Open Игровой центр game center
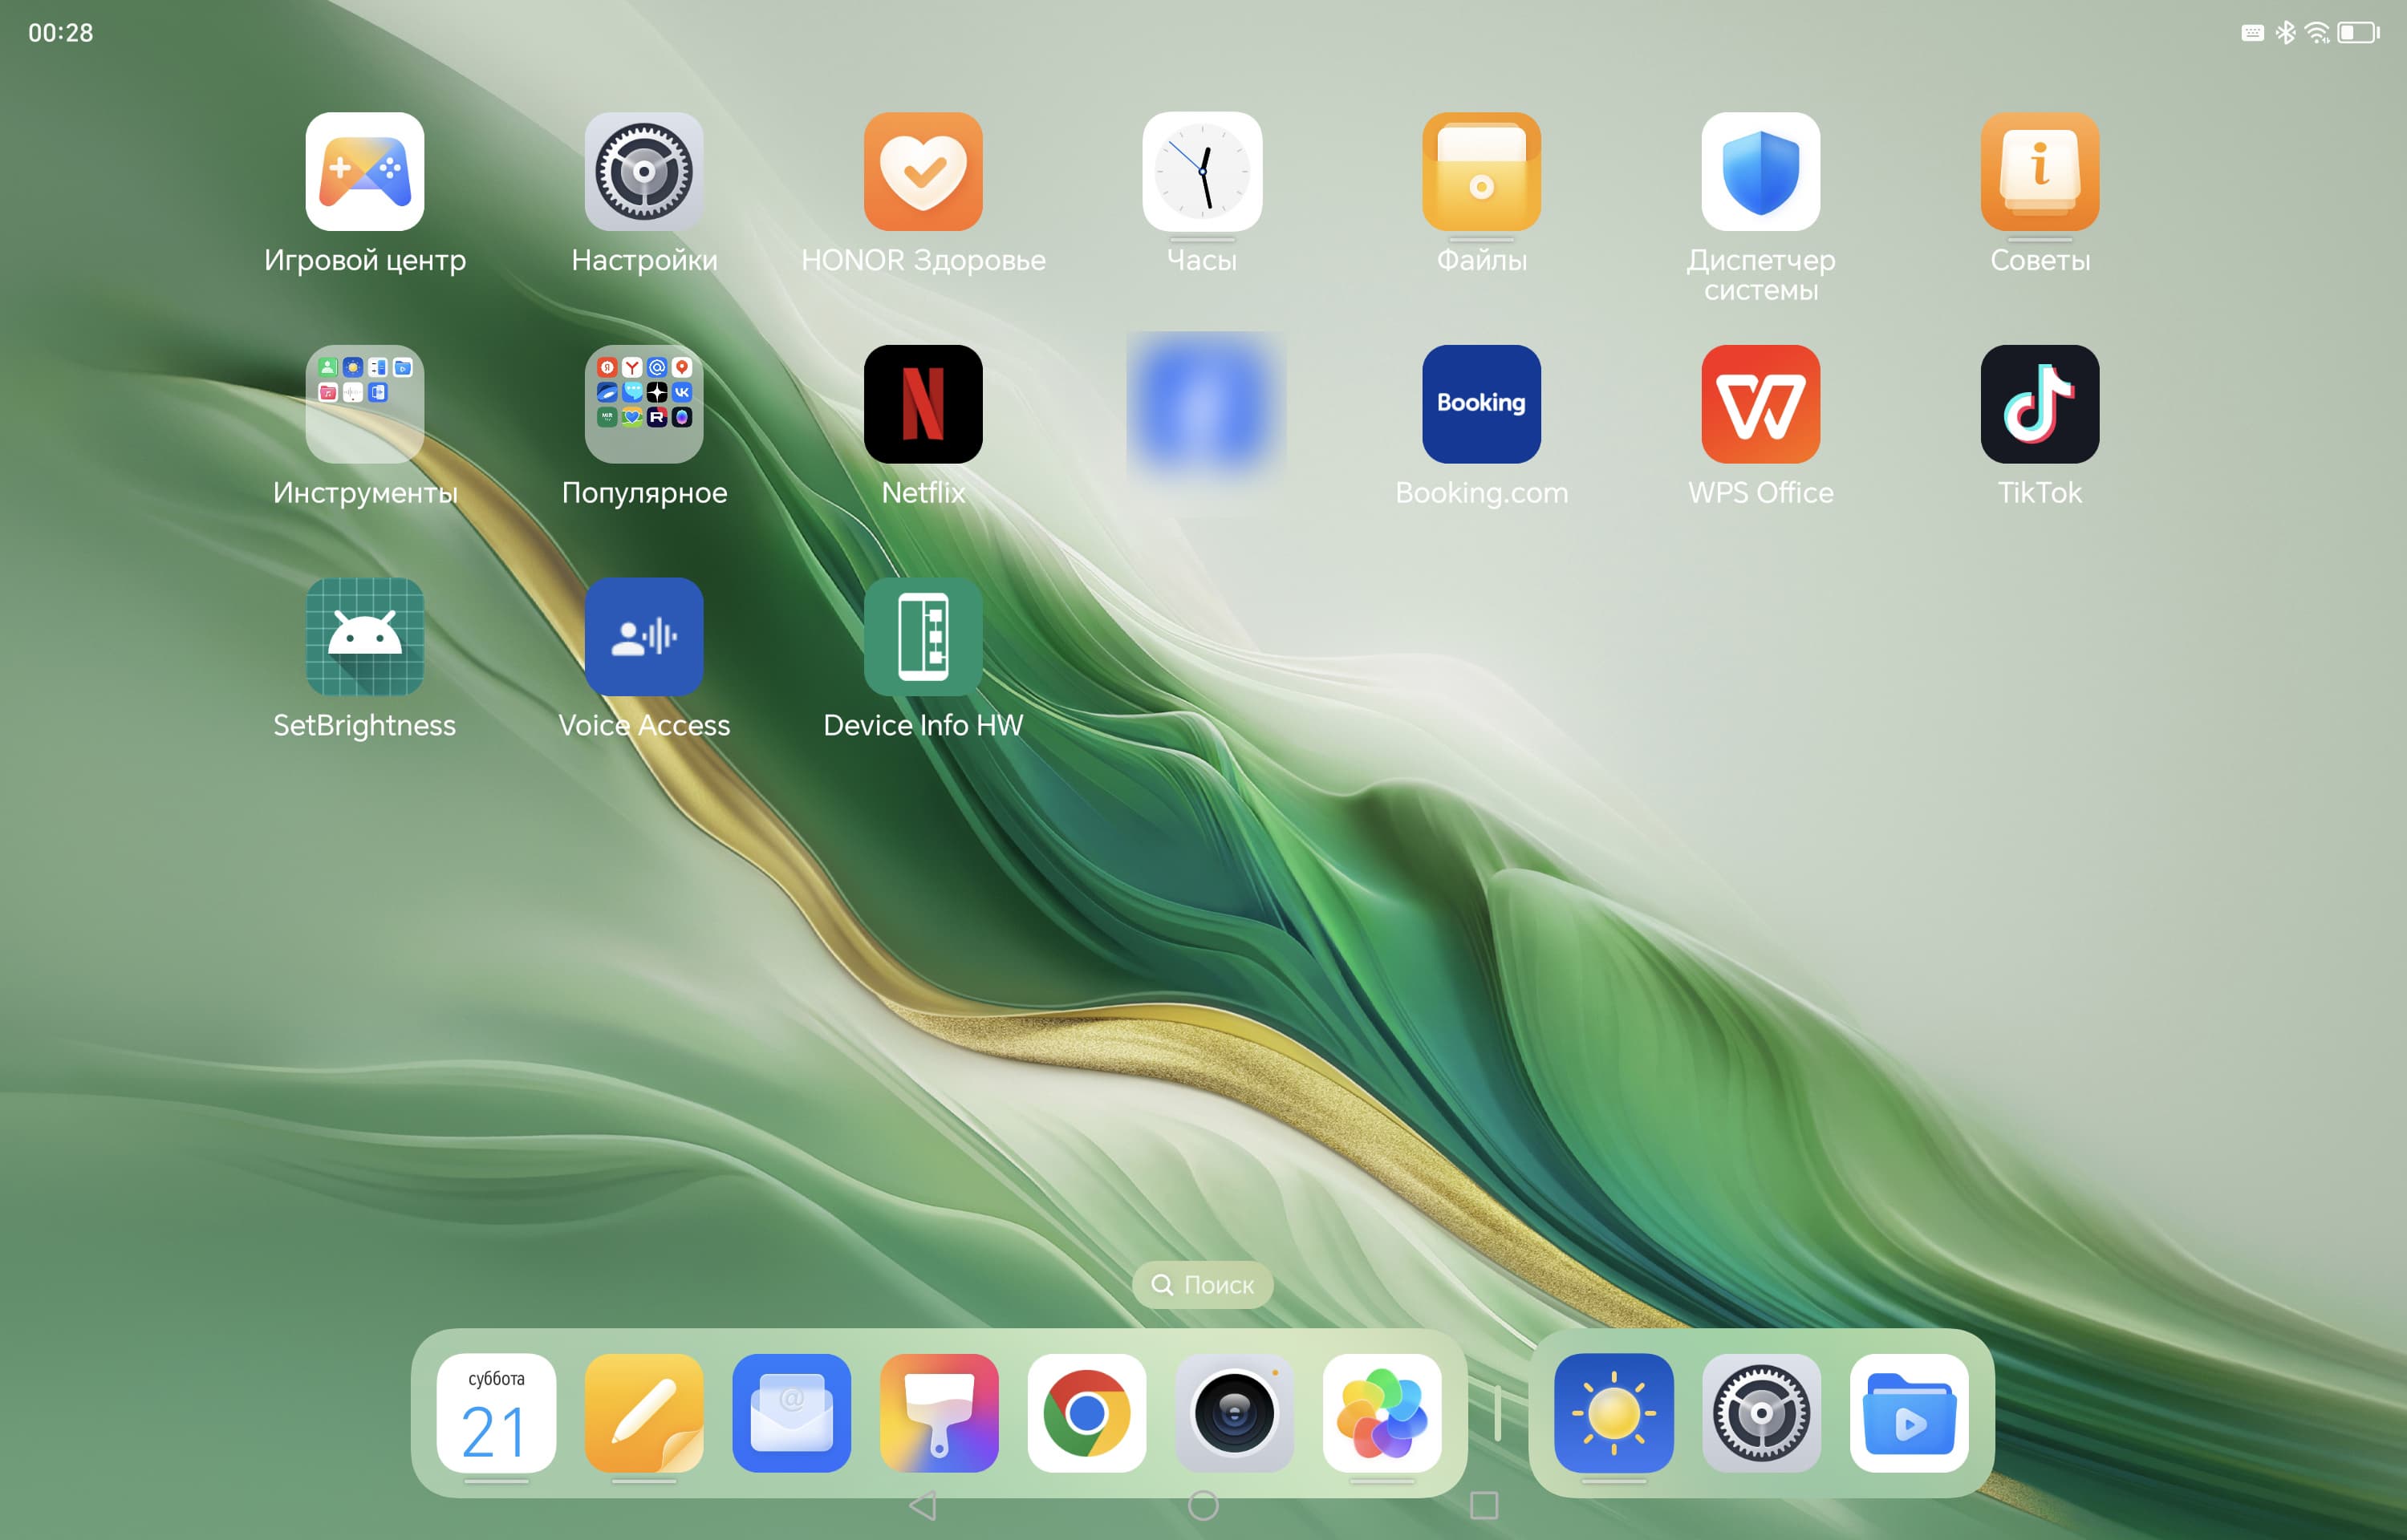Viewport: 2407px width, 1540px height. (x=364, y=172)
